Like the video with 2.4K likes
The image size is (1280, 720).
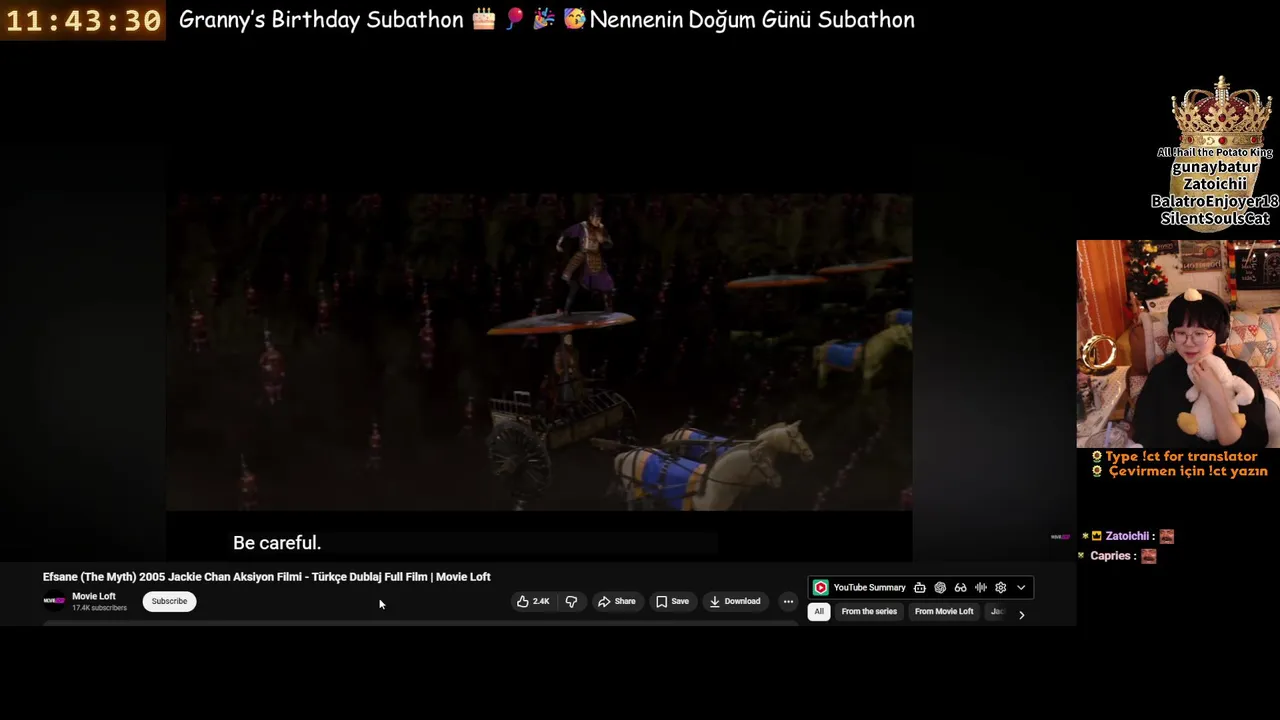pyautogui.click(x=533, y=601)
